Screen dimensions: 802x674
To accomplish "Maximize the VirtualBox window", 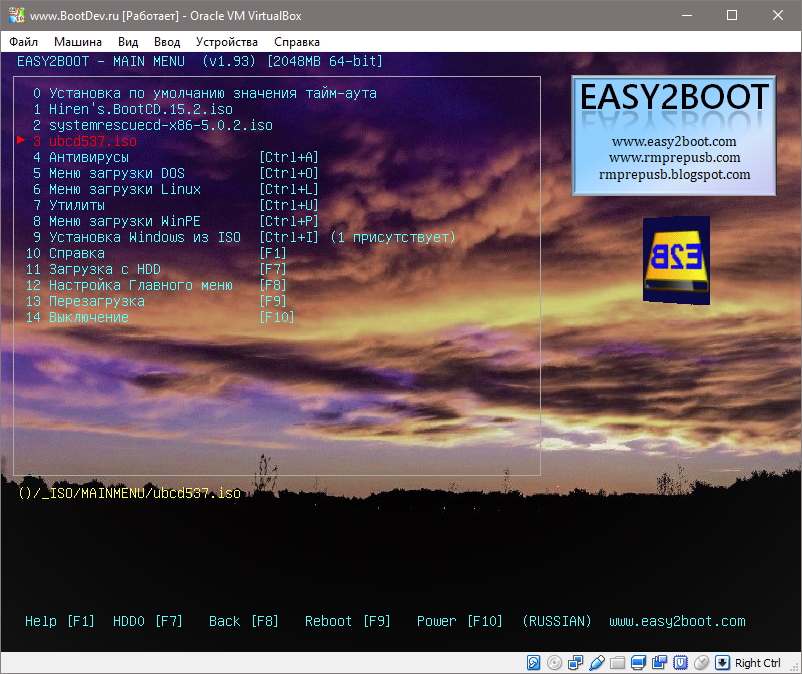I will tap(732, 15).
